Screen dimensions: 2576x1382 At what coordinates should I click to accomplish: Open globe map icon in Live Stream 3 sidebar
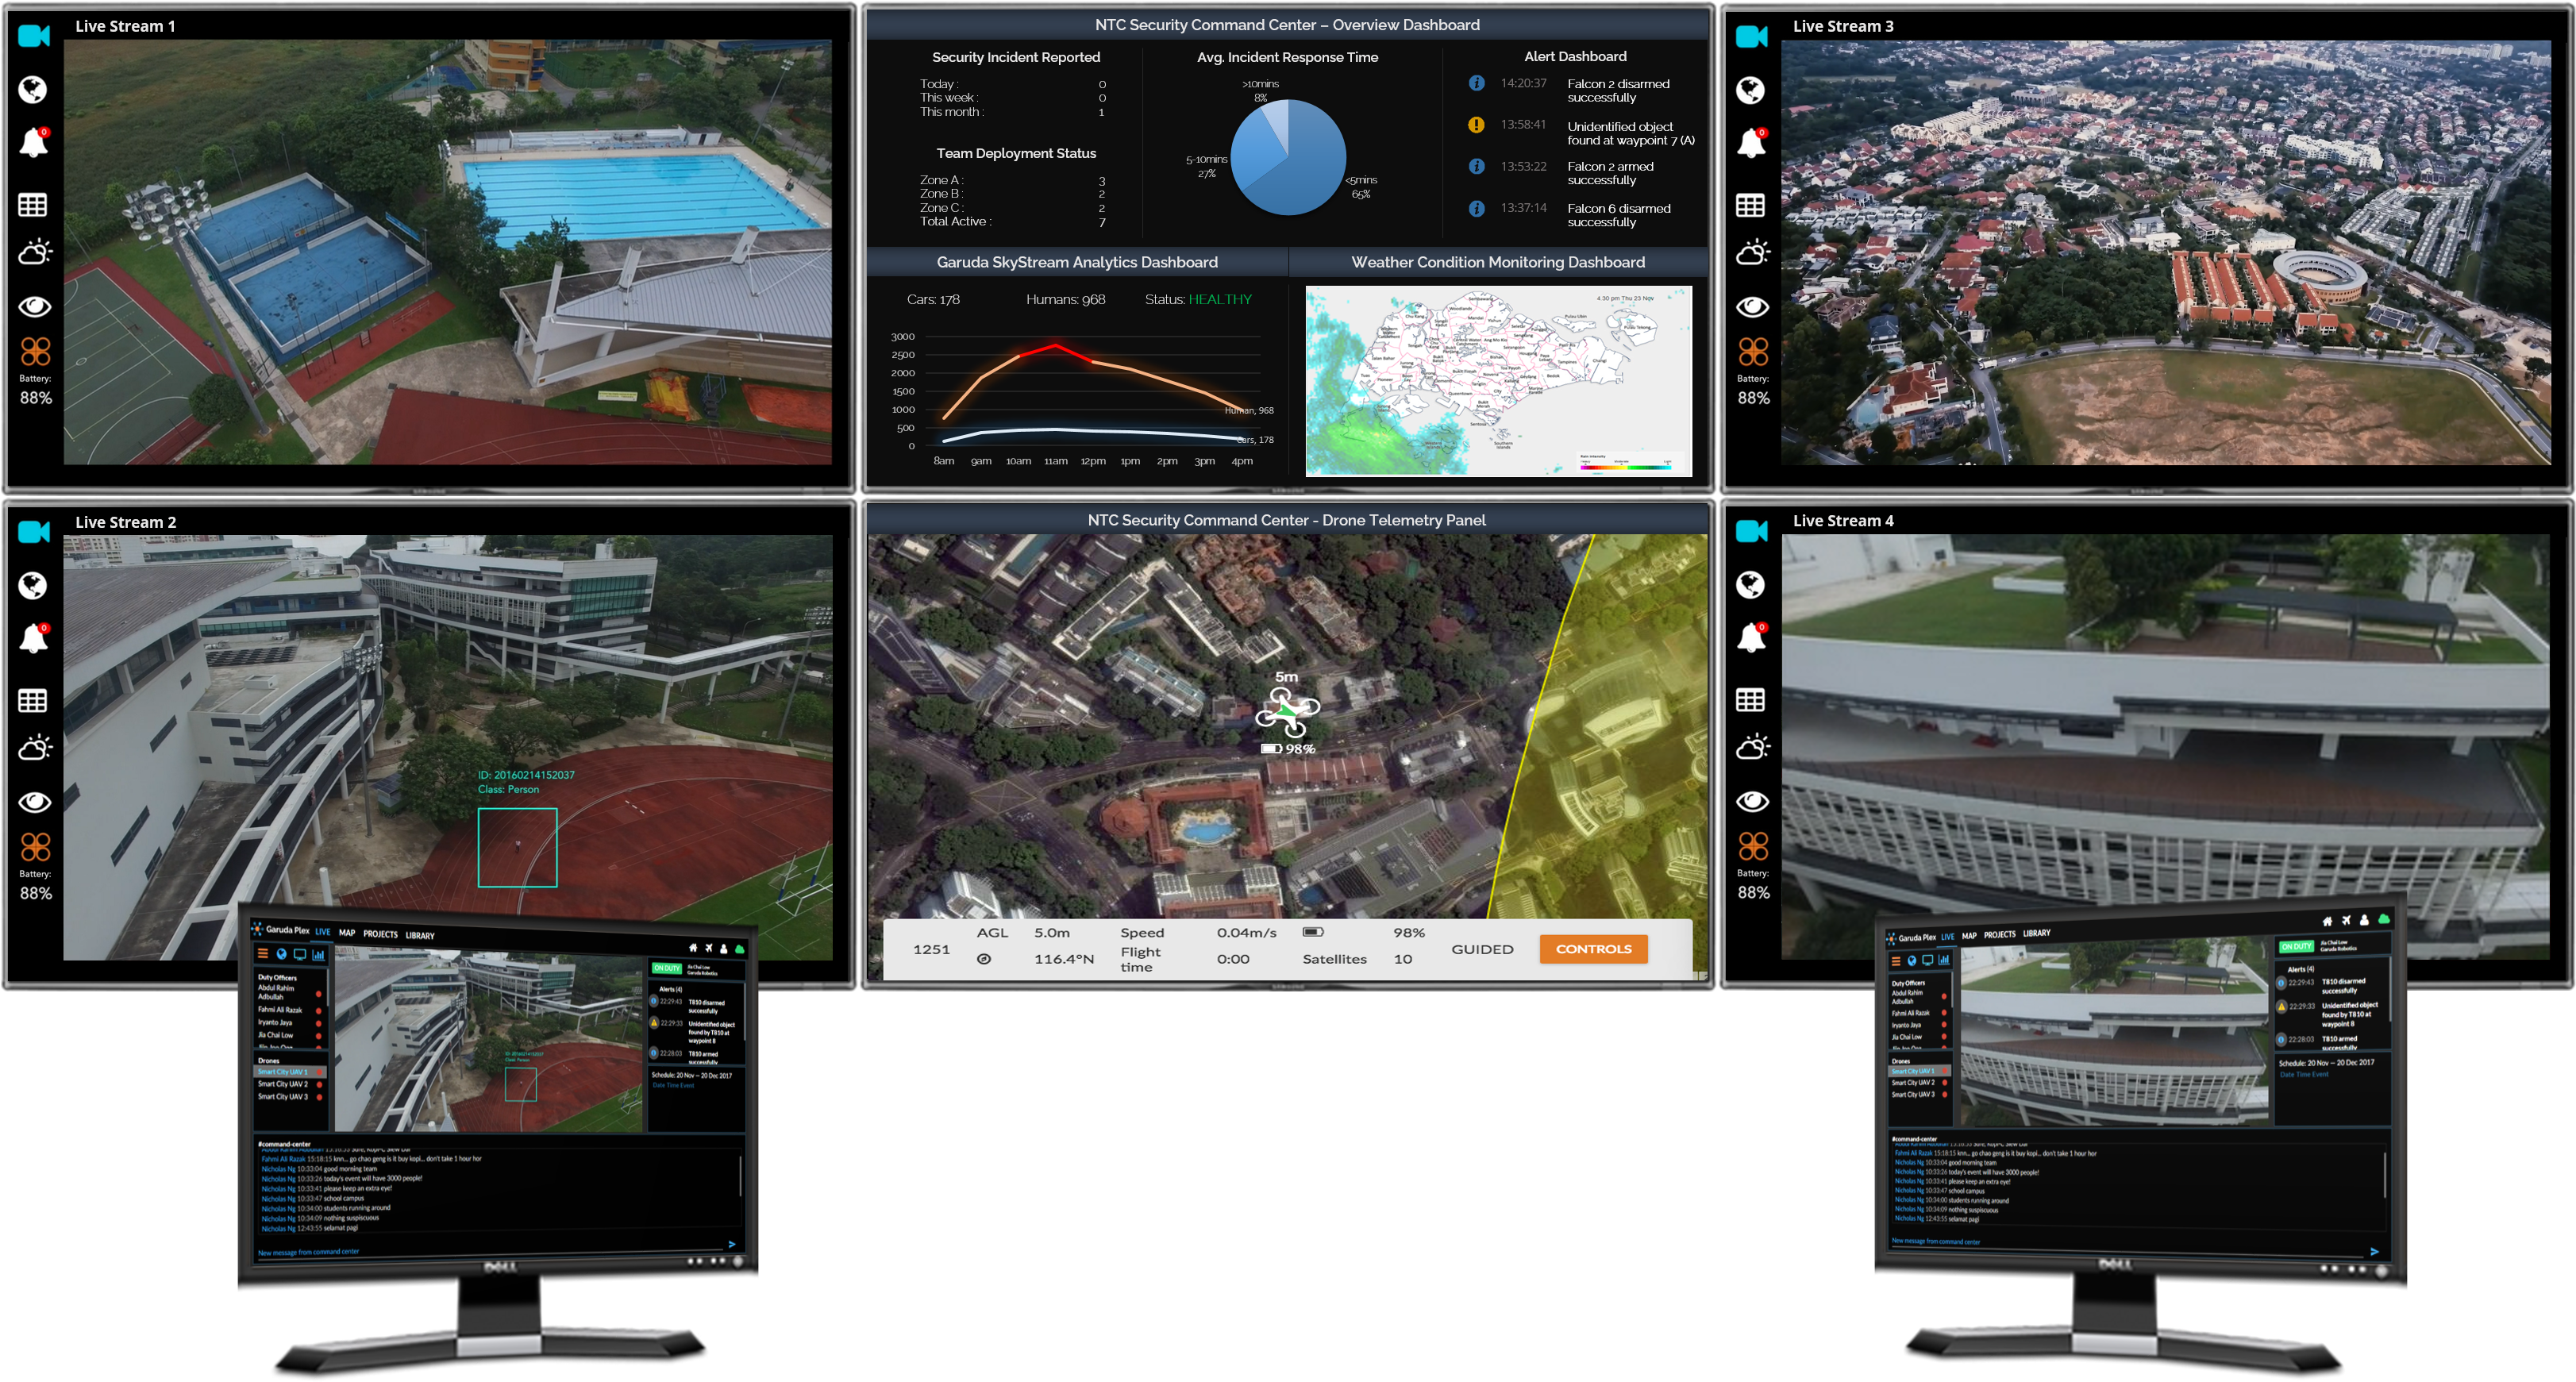click(1750, 91)
